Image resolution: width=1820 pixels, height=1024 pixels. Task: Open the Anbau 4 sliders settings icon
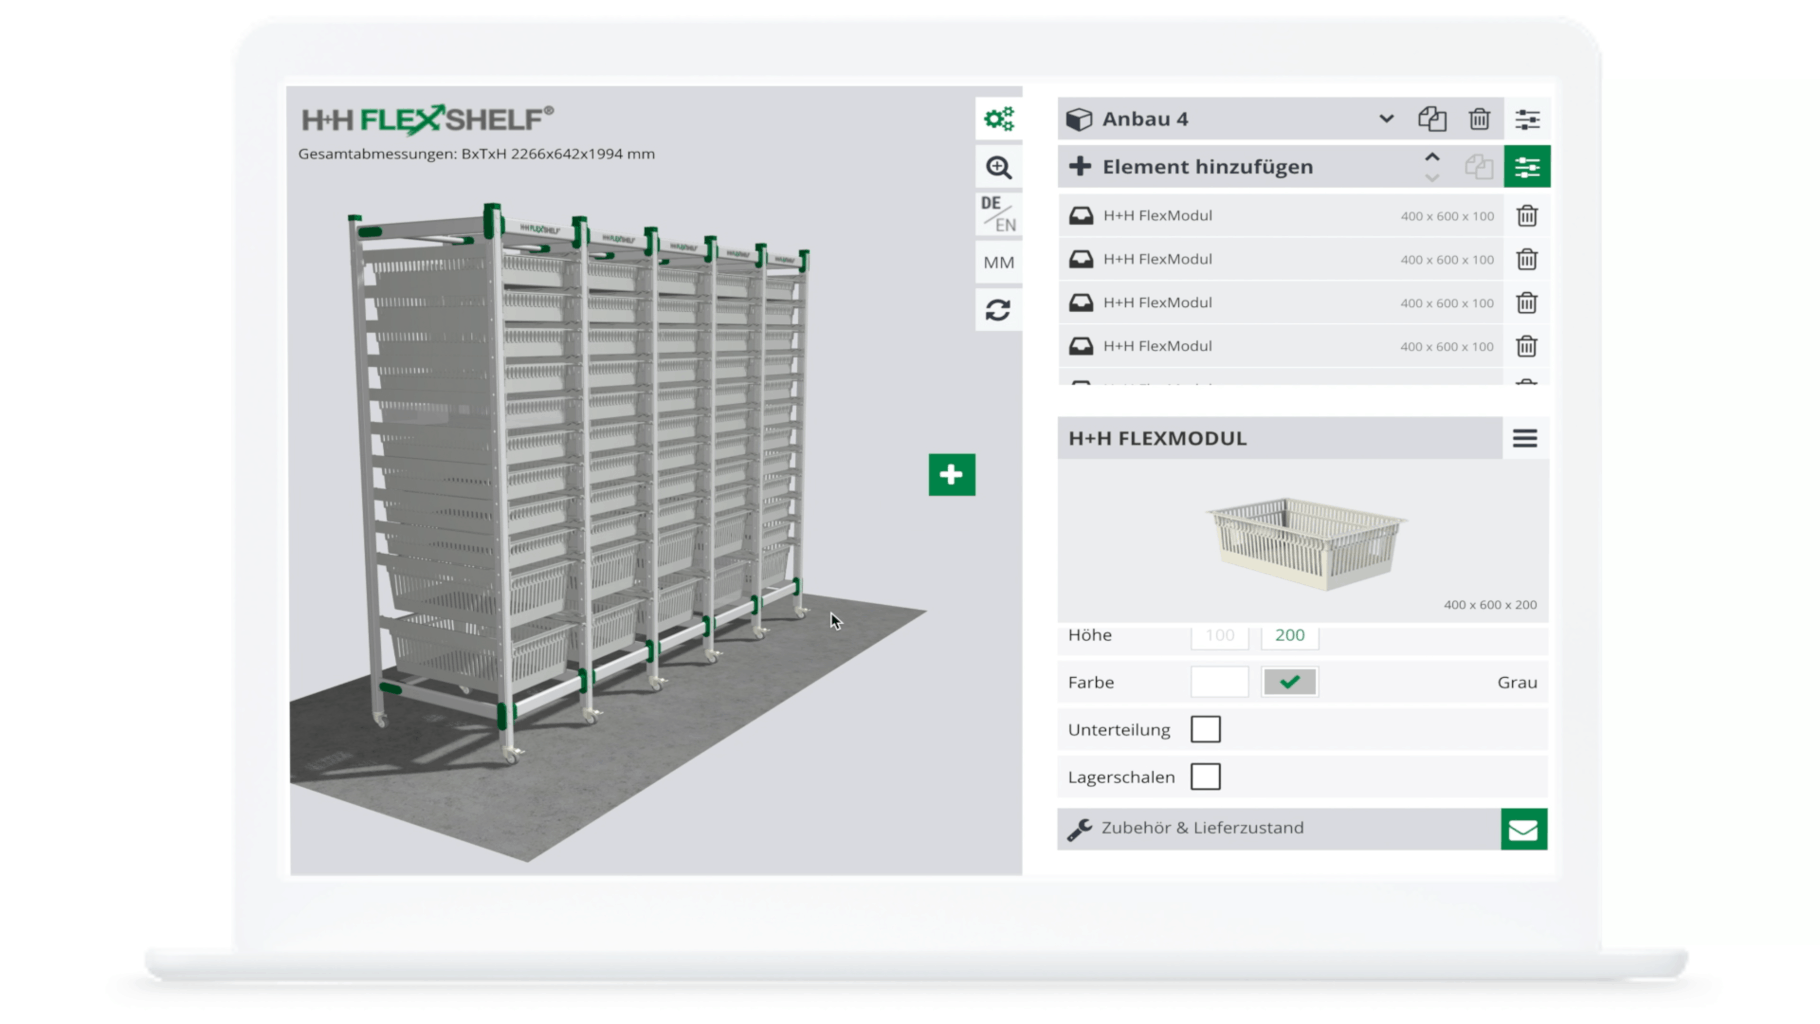tap(1527, 119)
